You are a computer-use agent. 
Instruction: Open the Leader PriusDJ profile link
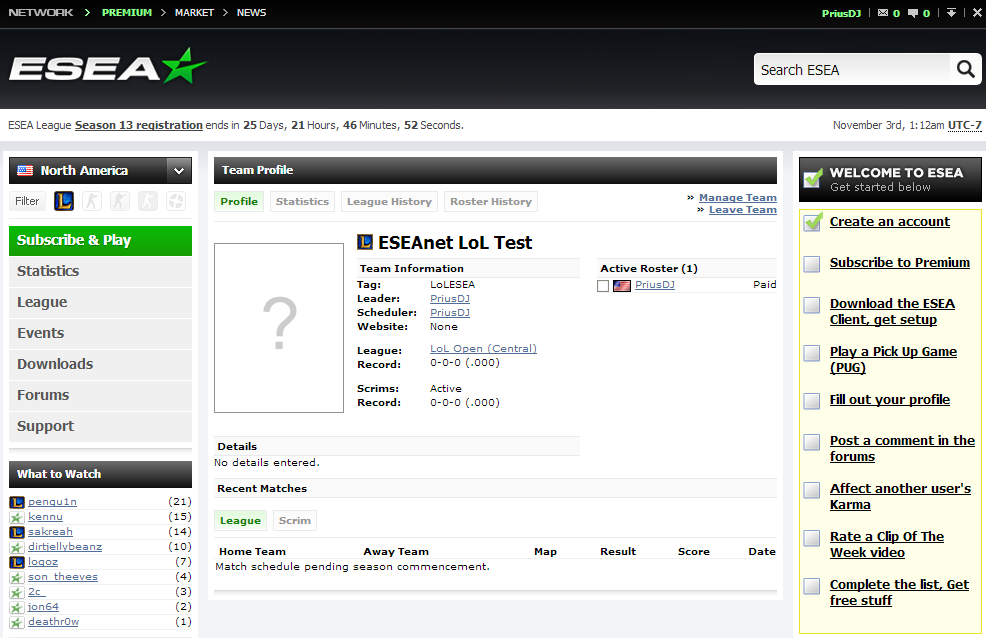coord(450,299)
